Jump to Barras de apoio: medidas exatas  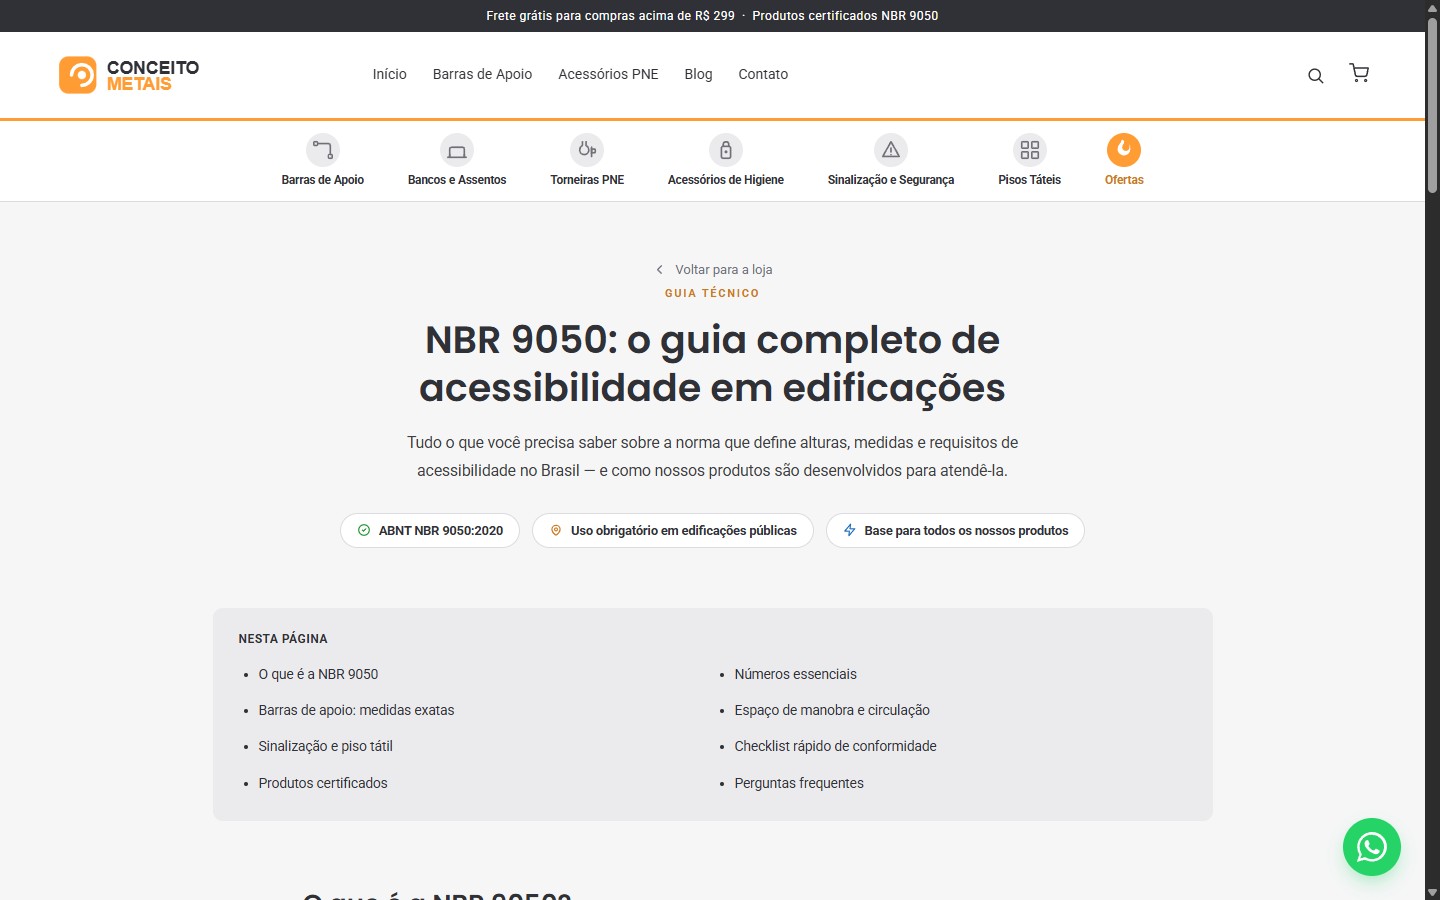[356, 710]
